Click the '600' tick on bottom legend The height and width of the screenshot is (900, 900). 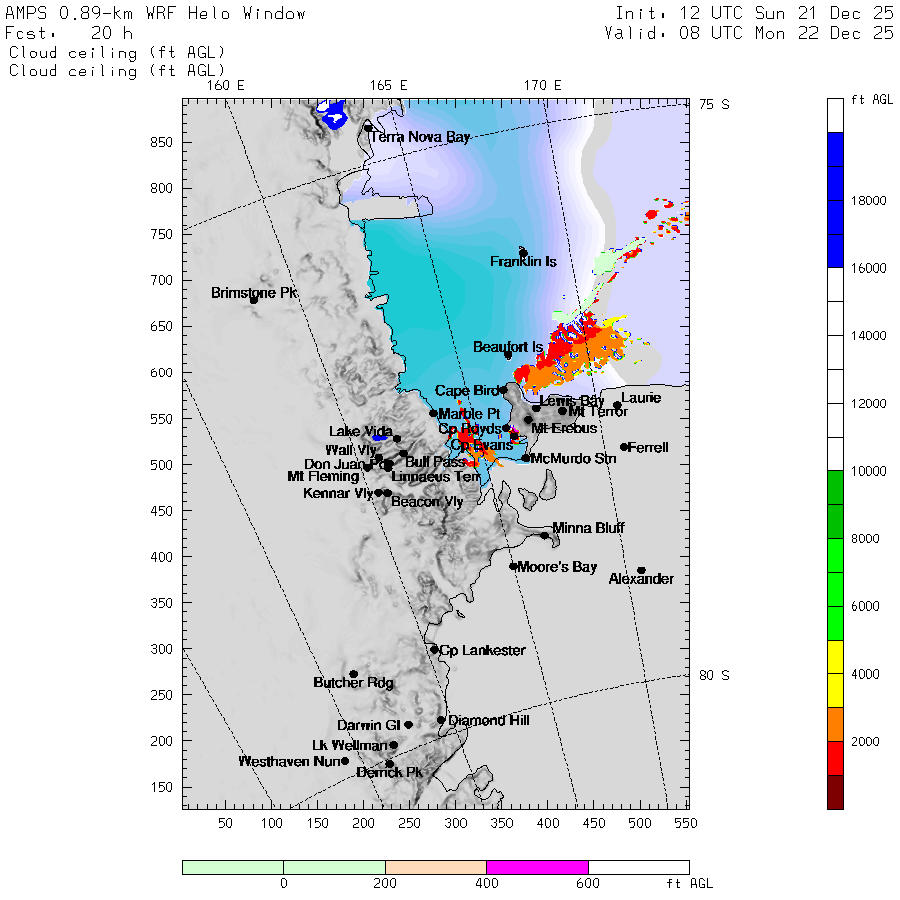(588, 883)
